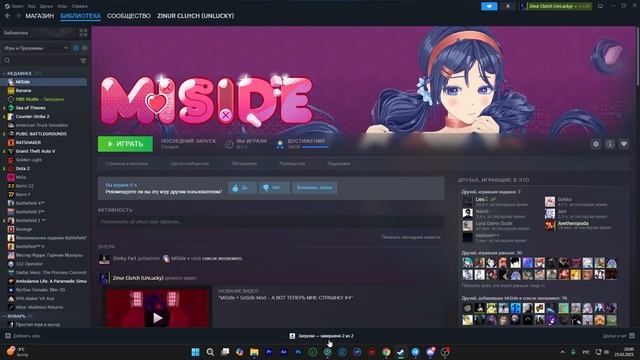The image size is (640, 360).
Task: Open the МАГАЗИН tab
Action: [x=40, y=16]
